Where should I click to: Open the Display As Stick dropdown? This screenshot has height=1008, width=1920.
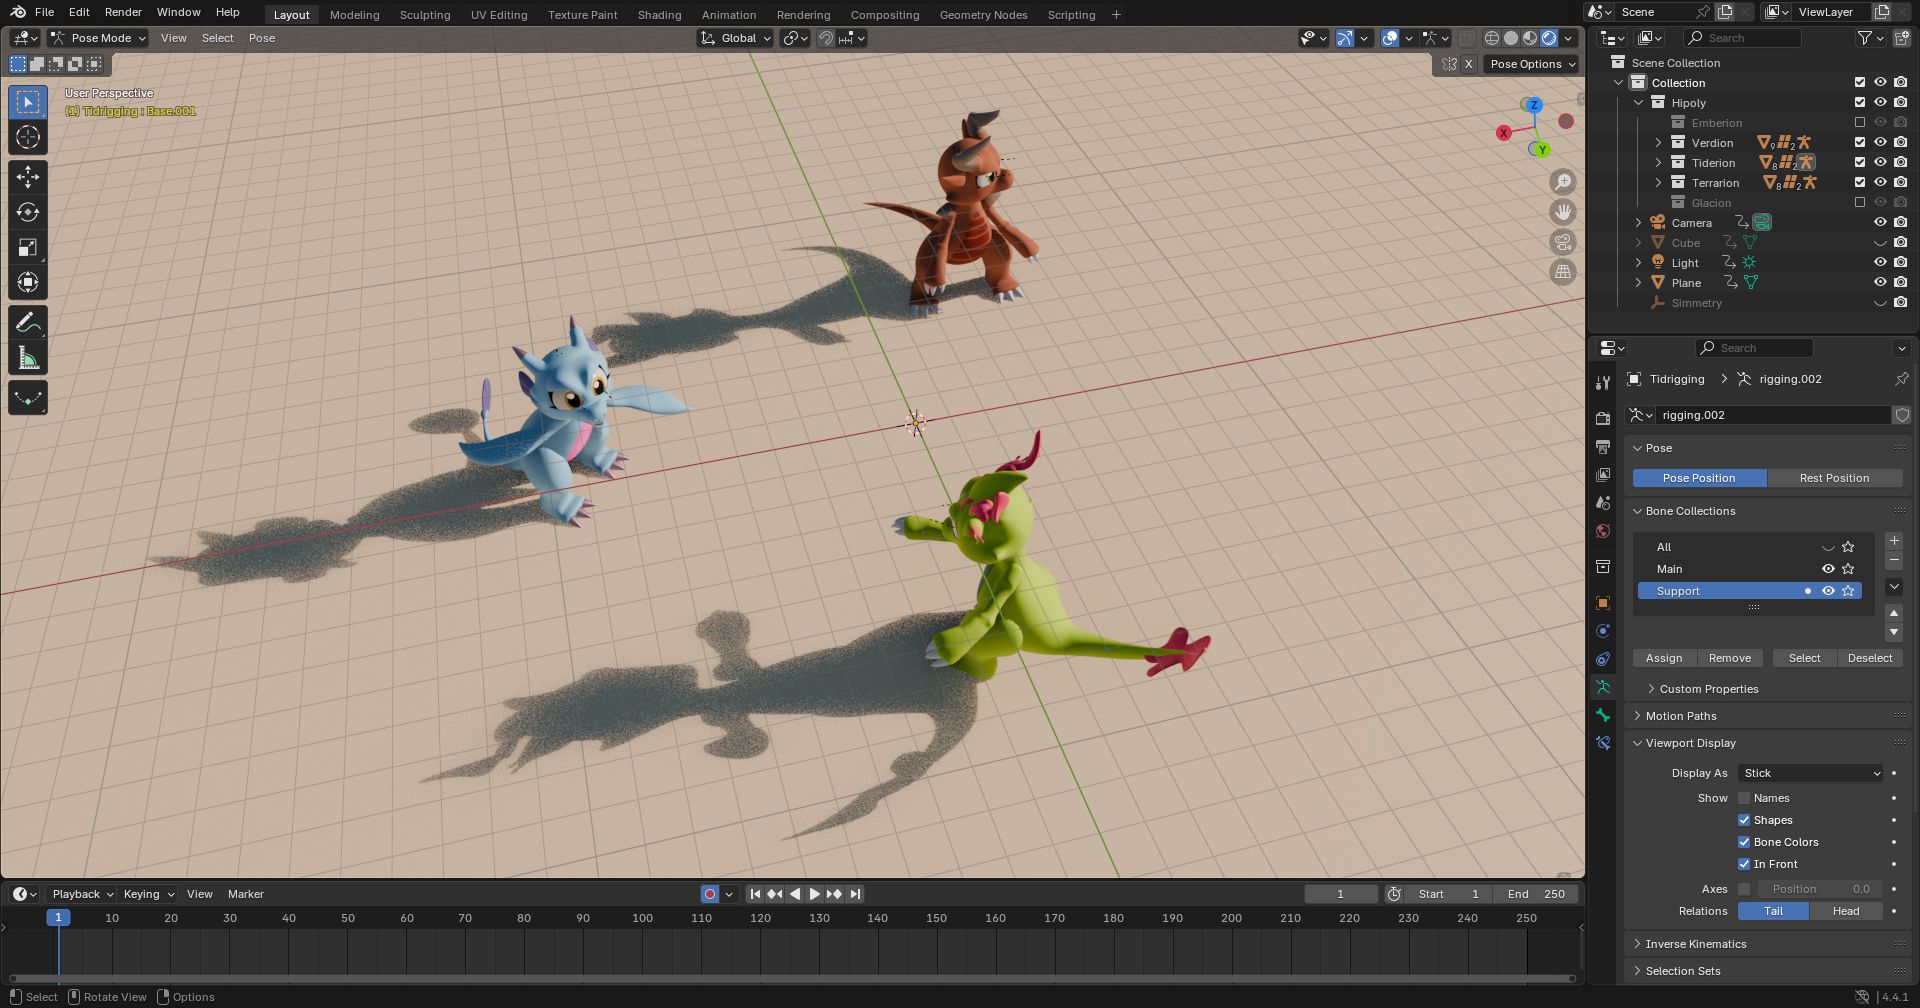(1811, 773)
